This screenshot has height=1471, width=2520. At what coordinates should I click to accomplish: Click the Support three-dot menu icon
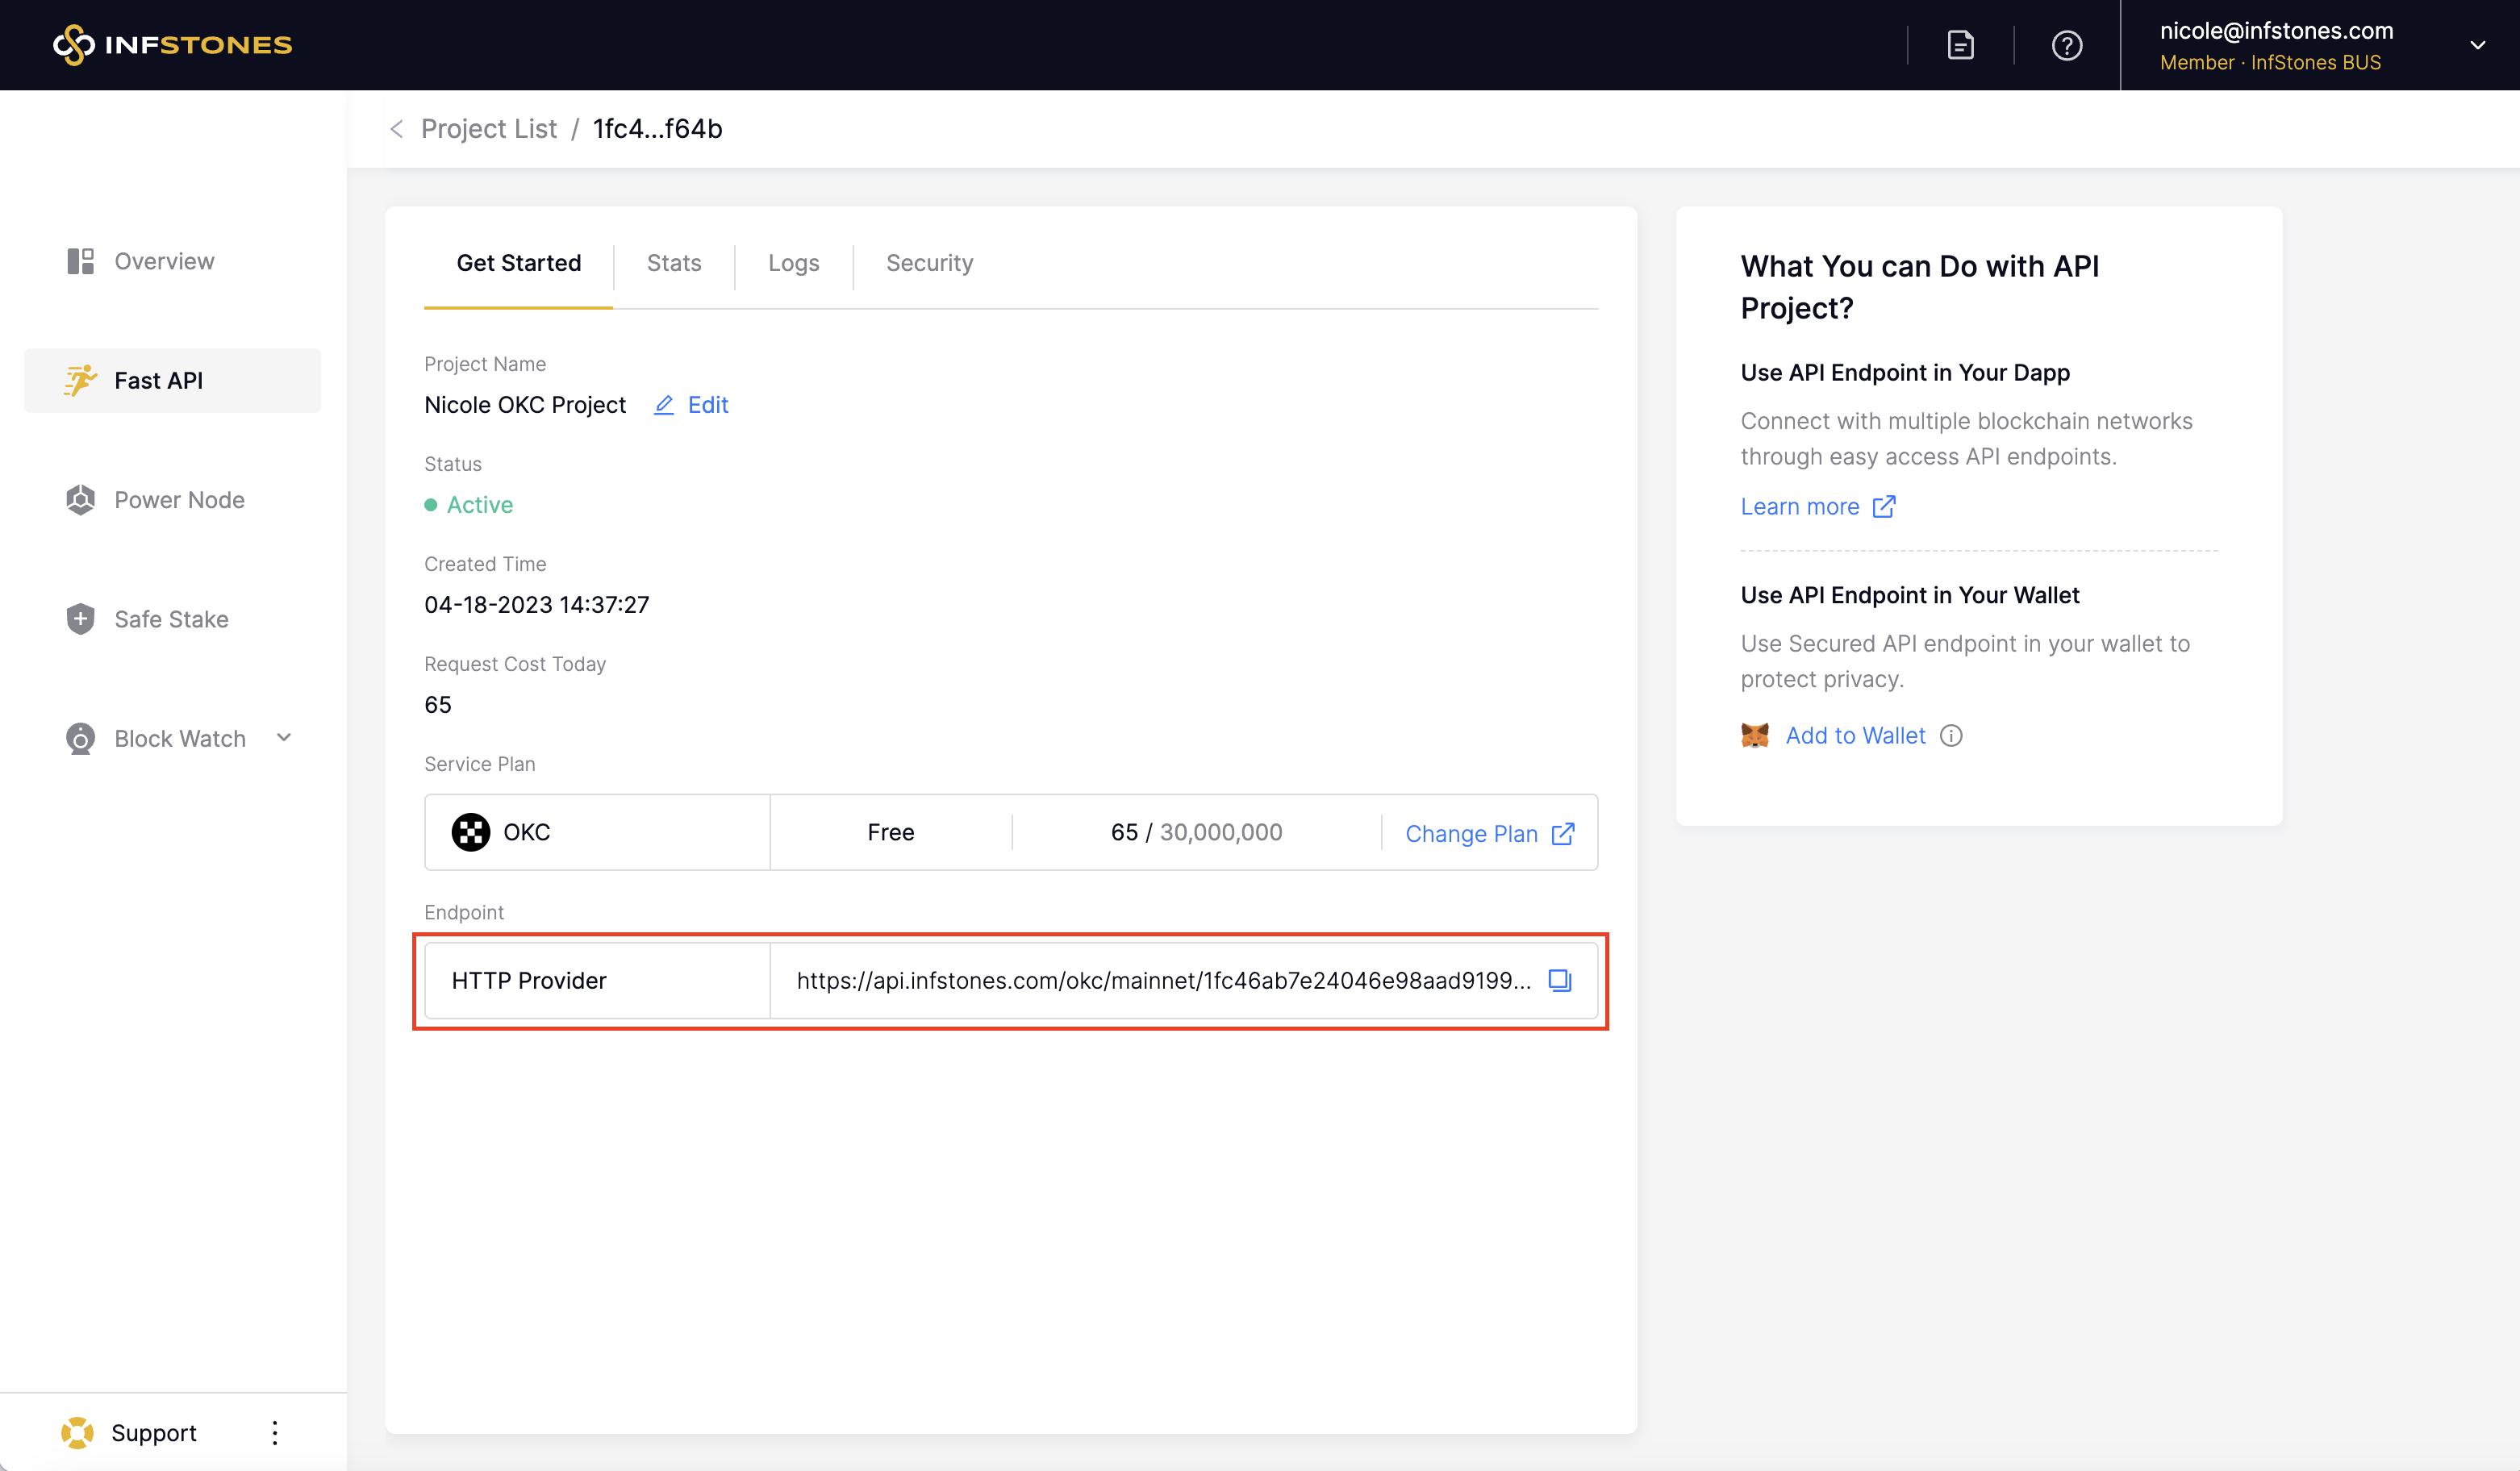click(274, 1432)
